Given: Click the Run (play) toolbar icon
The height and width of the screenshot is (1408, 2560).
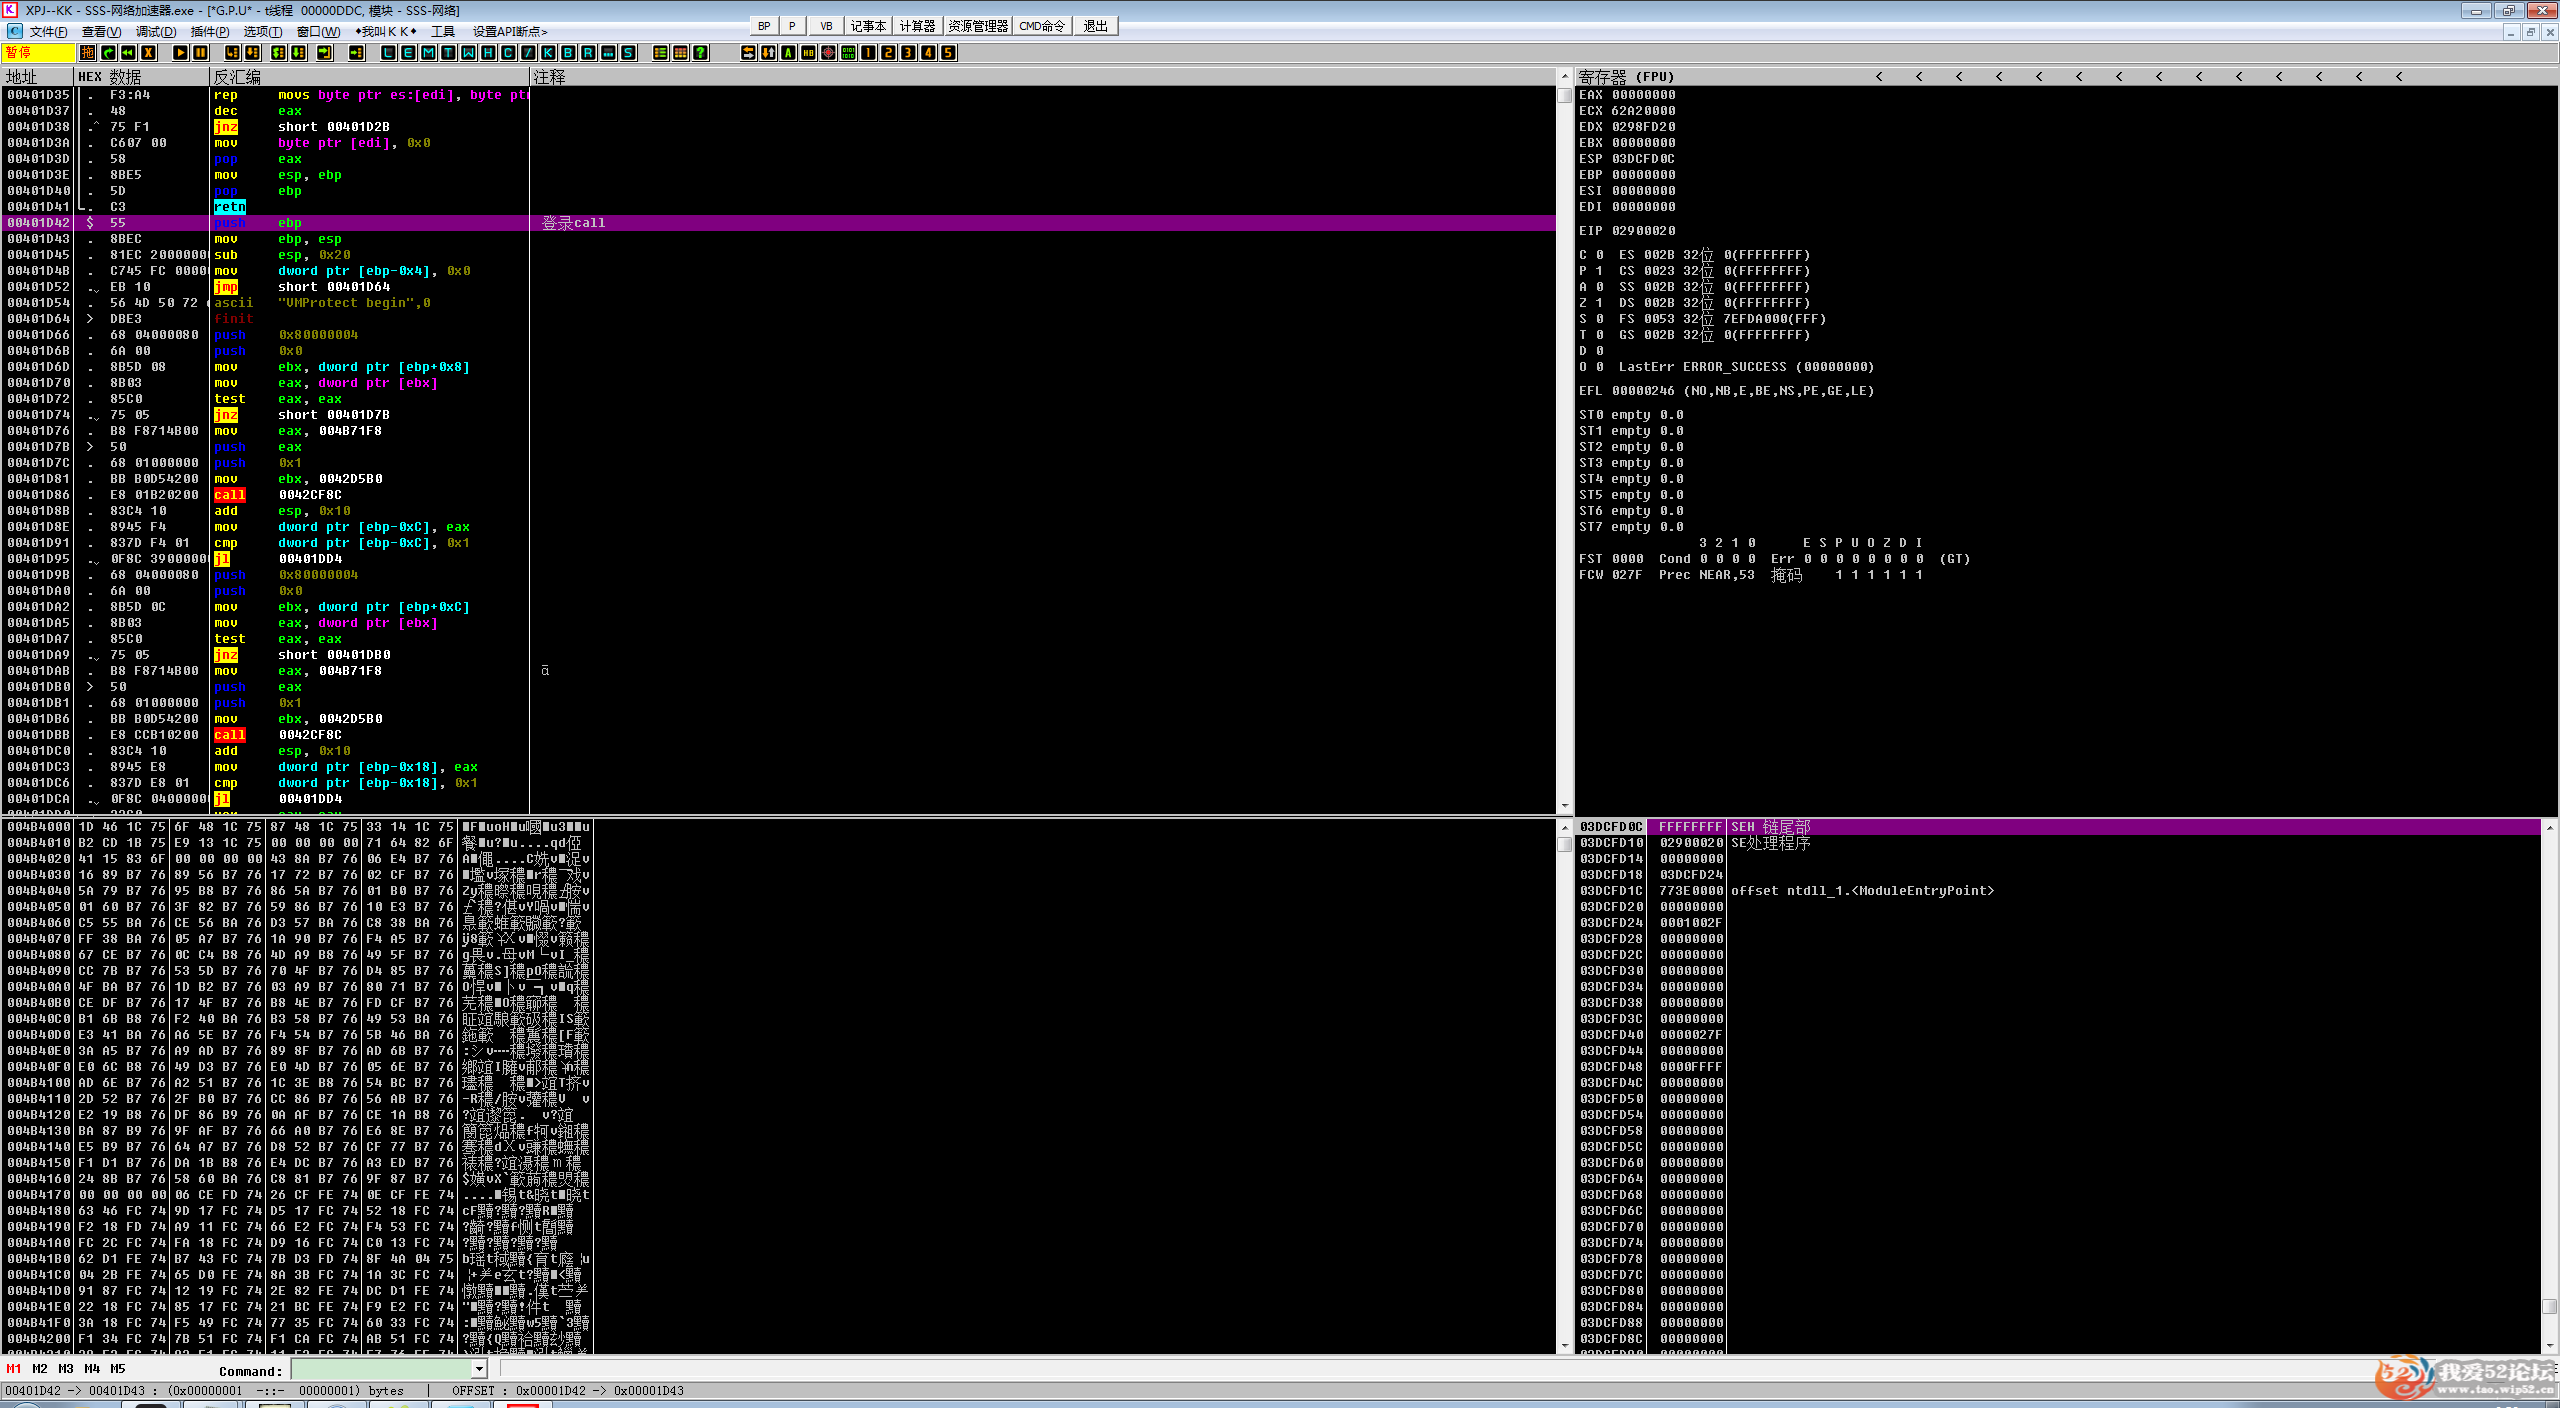Looking at the screenshot, I should tap(180, 53).
